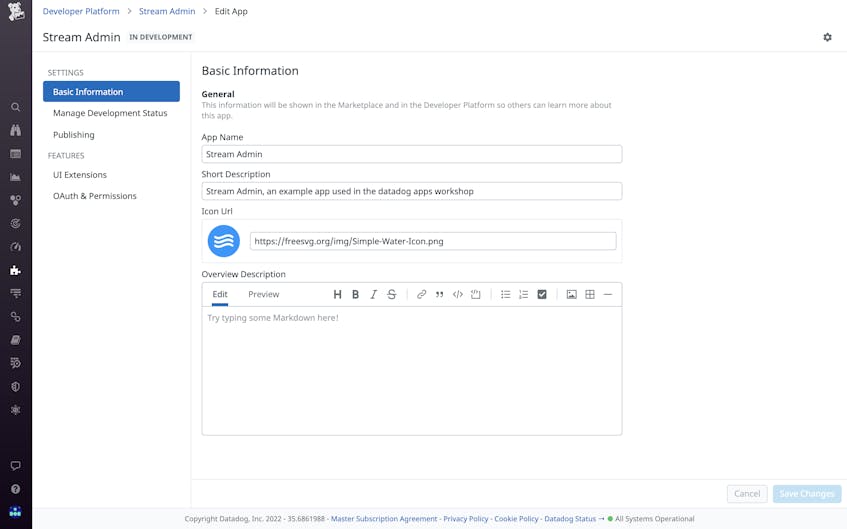
Task: Insert a link with the chain icon
Action: [x=421, y=294]
